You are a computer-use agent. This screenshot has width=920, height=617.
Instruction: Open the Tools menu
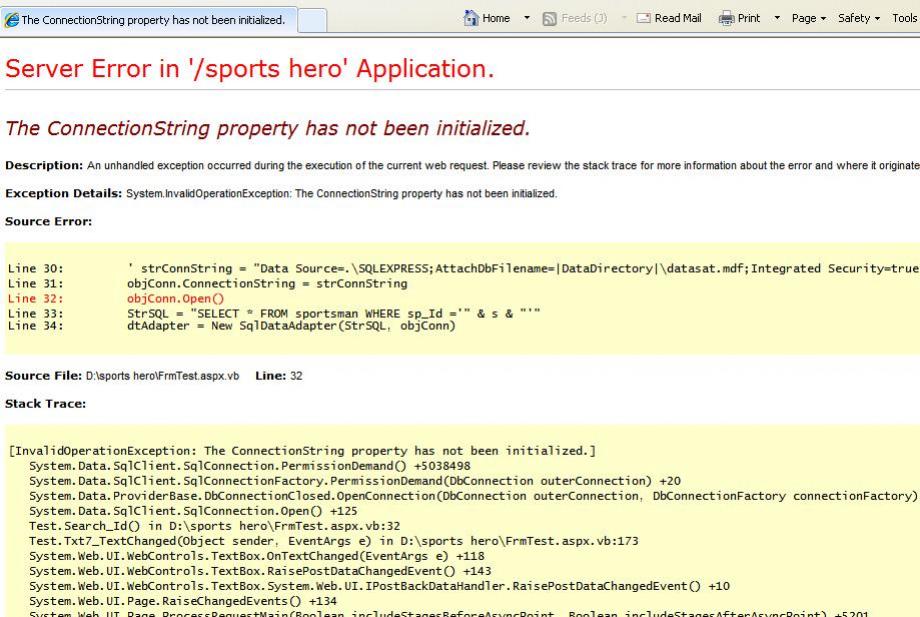905,18
